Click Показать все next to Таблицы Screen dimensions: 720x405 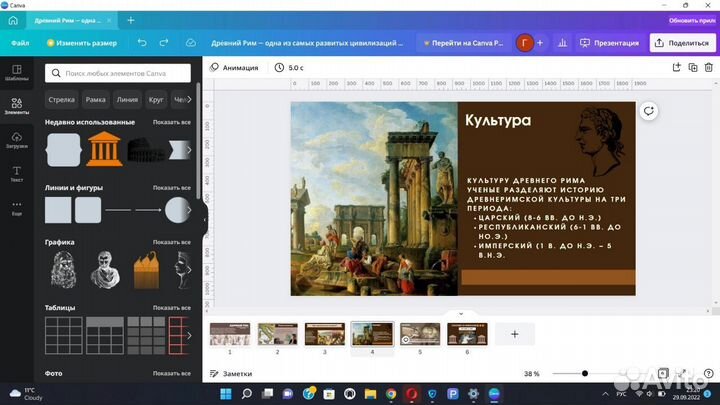(171, 307)
